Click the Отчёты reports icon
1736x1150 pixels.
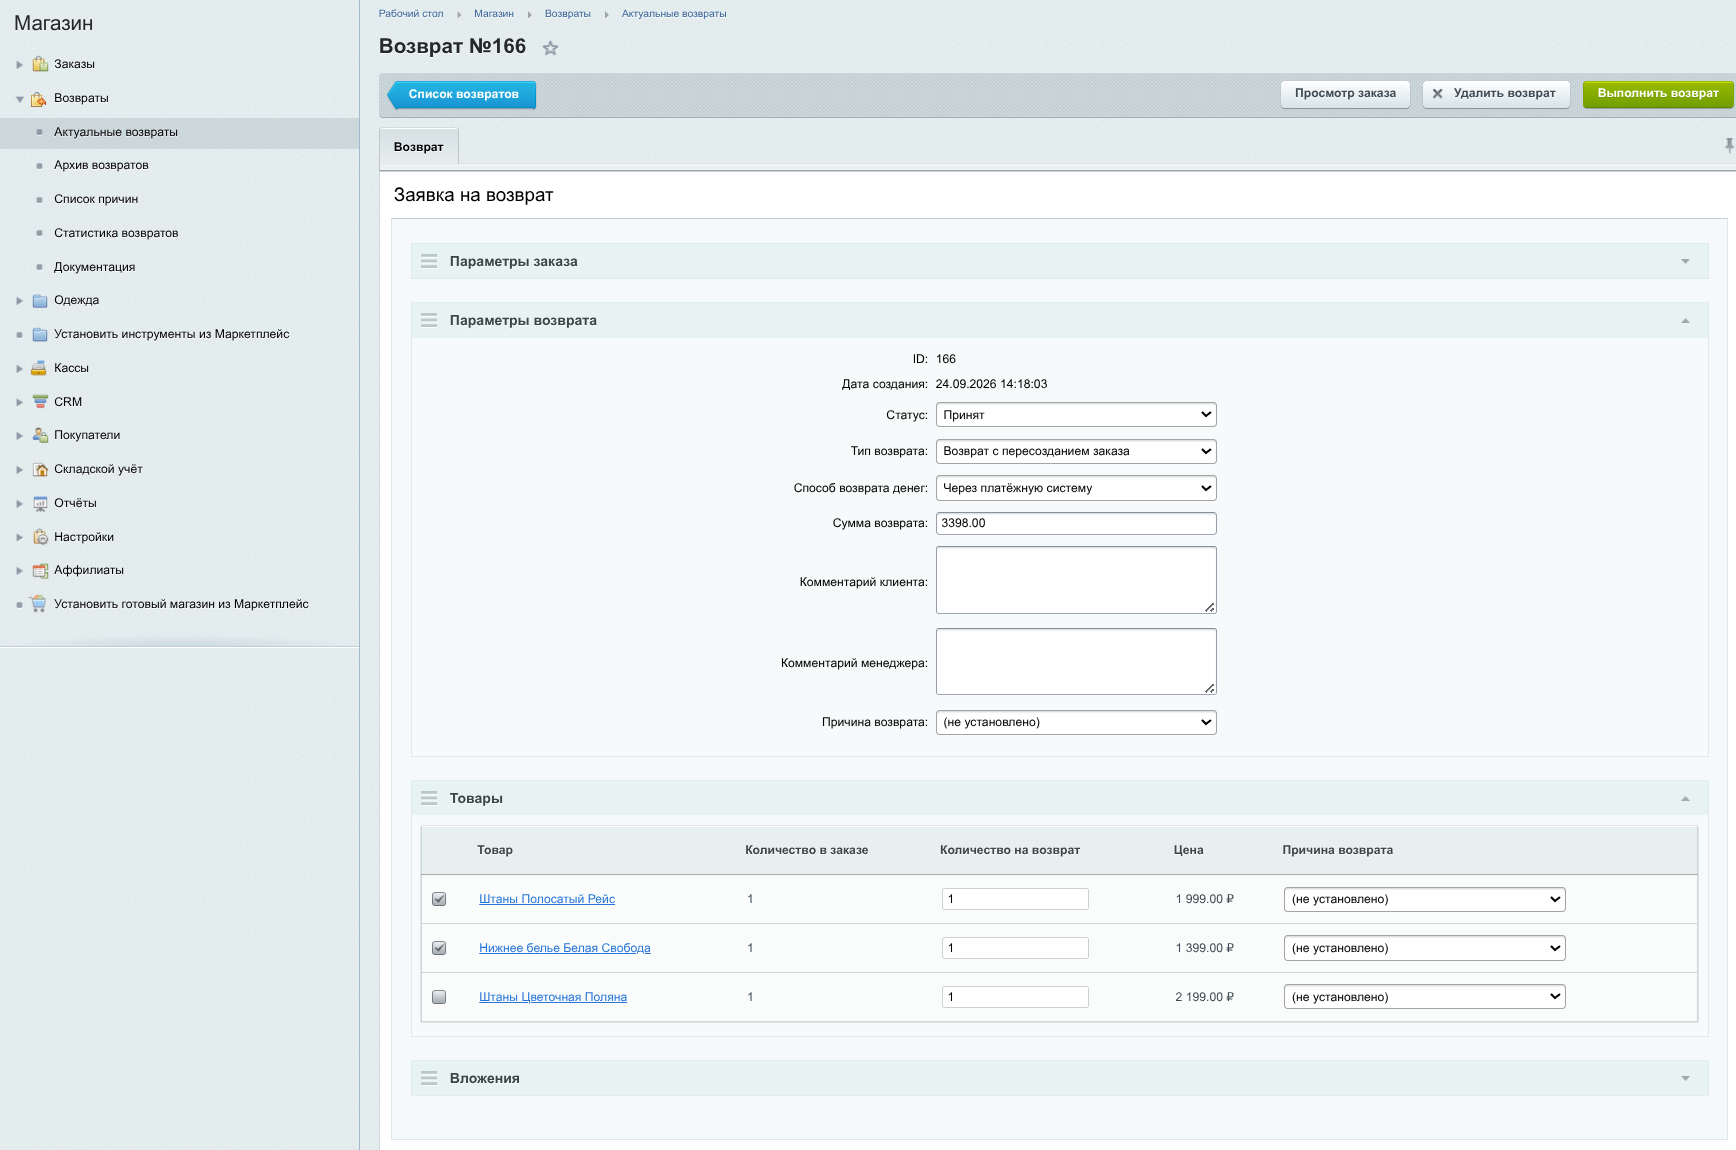pos(40,503)
